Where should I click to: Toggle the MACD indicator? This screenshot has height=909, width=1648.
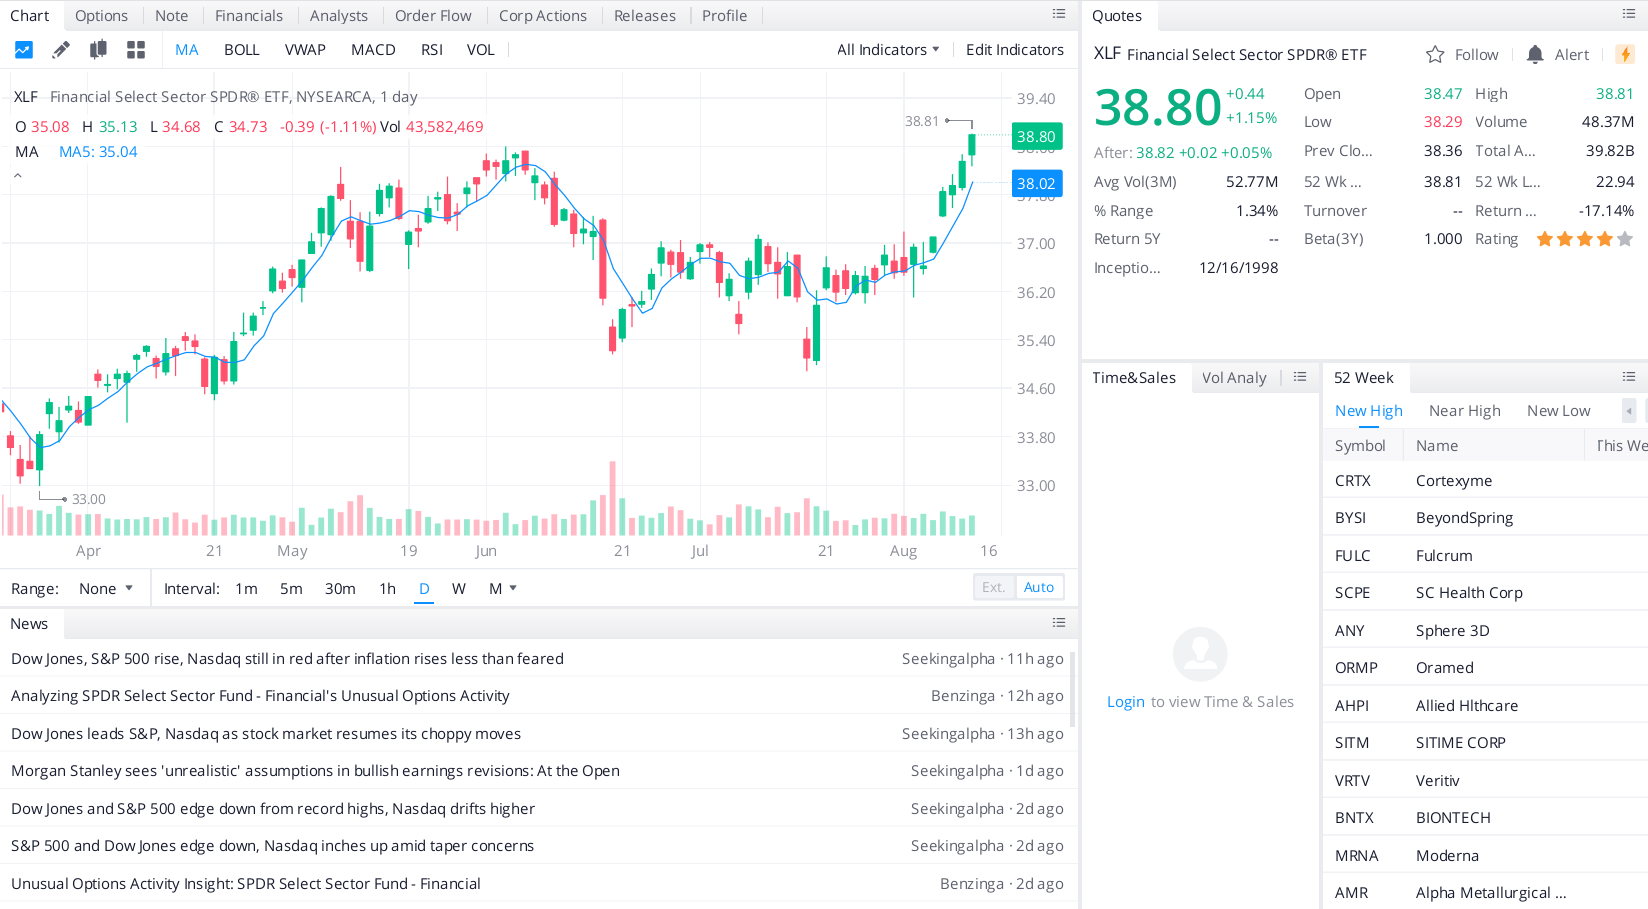pos(373,50)
